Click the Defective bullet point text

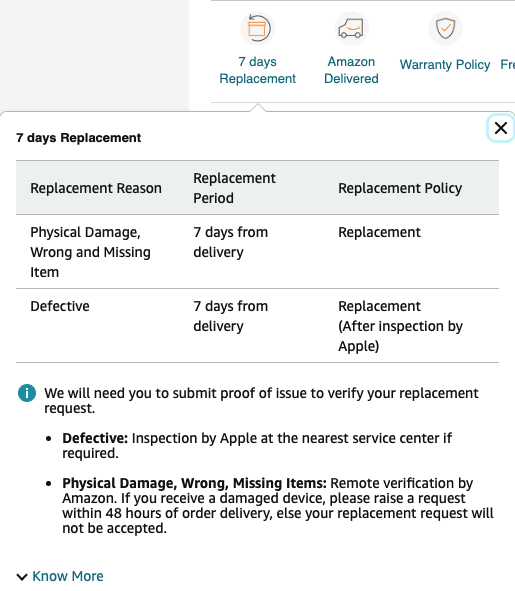pyautogui.click(x=257, y=446)
